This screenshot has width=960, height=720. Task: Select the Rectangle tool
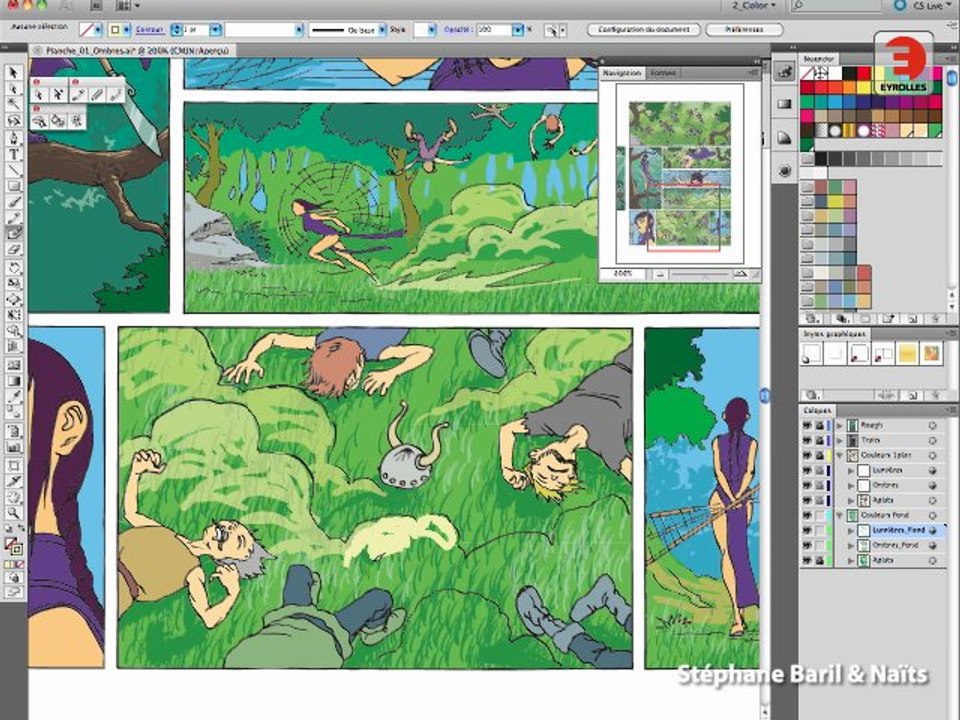[x=14, y=186]
